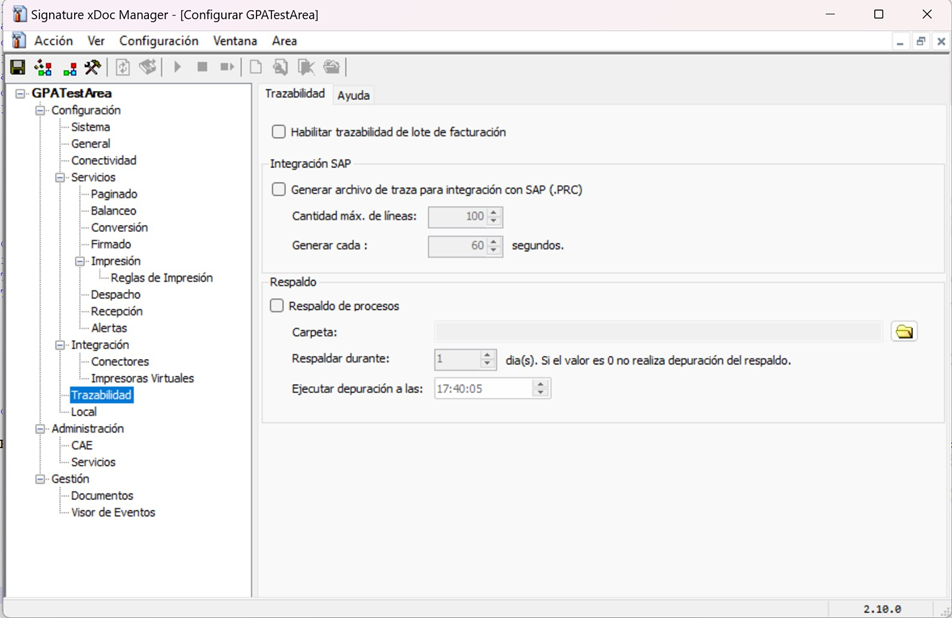Open the hammer and wrench tools icon
Screen dimensions: 952x618
pyautogui.click(x=93, y=67)
